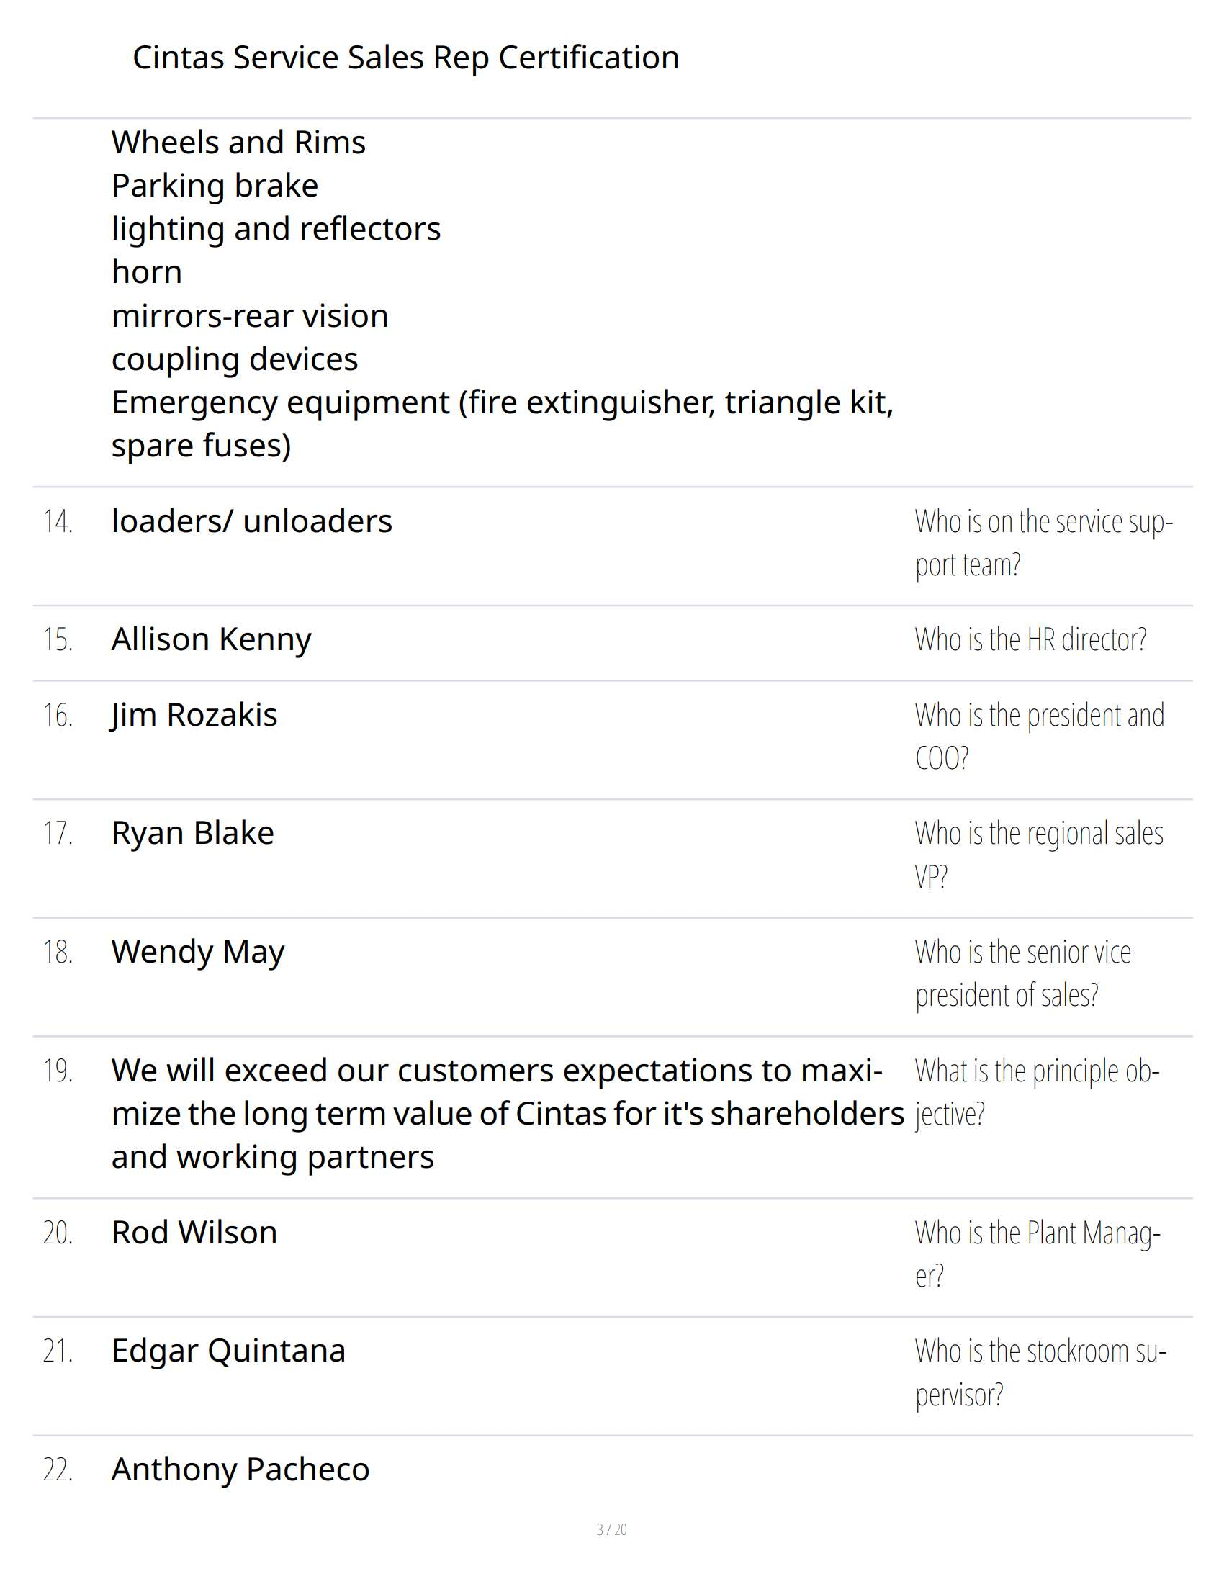Select the loaders/ unloaders answer text
This screenshot has width=1224, height=1584.
[252, 521]
